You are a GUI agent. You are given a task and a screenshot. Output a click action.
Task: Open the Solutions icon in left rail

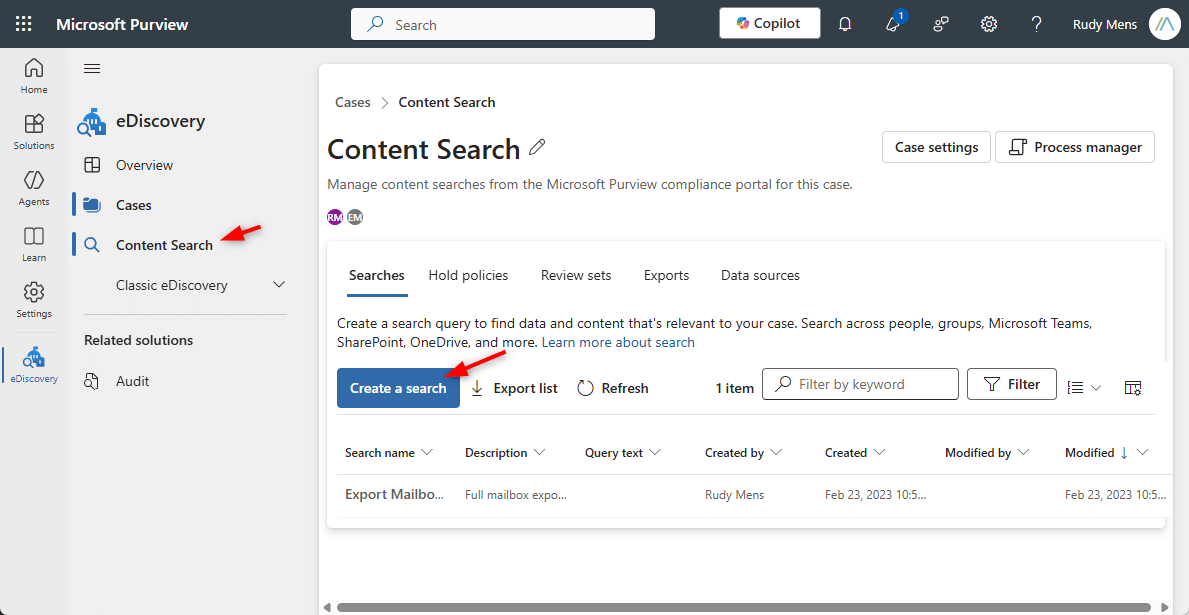[x=34, y=131]
